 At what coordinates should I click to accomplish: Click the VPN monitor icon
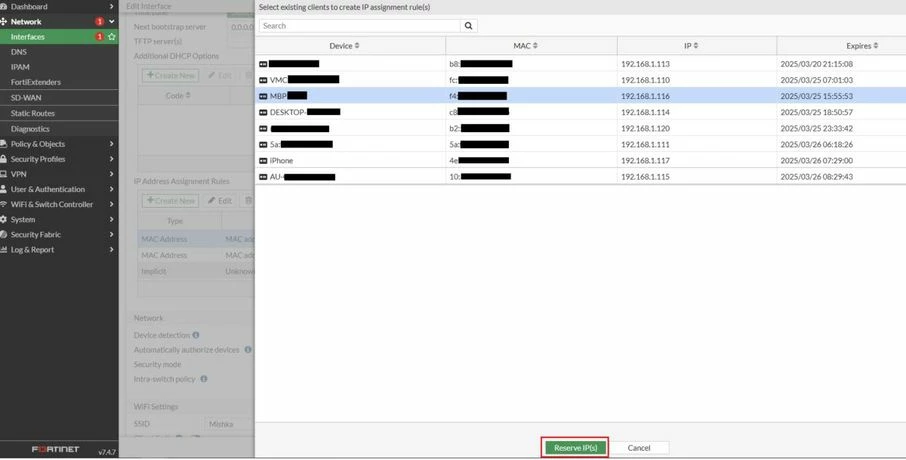3,174
